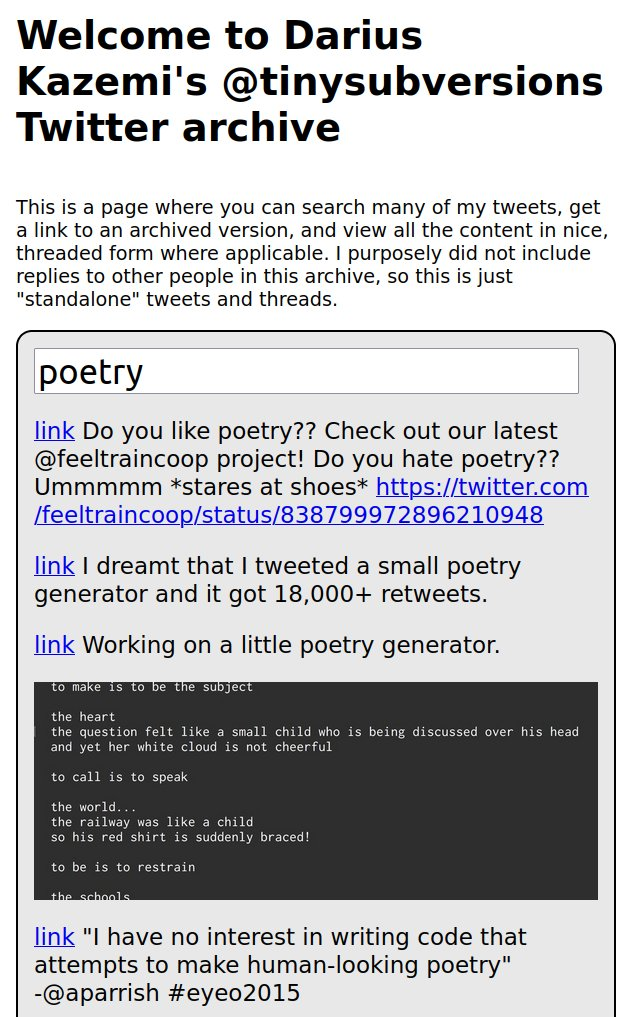Click "to be is to restrain" line in image
Viewport: 619px width, 1017px height.
tap(123, 867)
